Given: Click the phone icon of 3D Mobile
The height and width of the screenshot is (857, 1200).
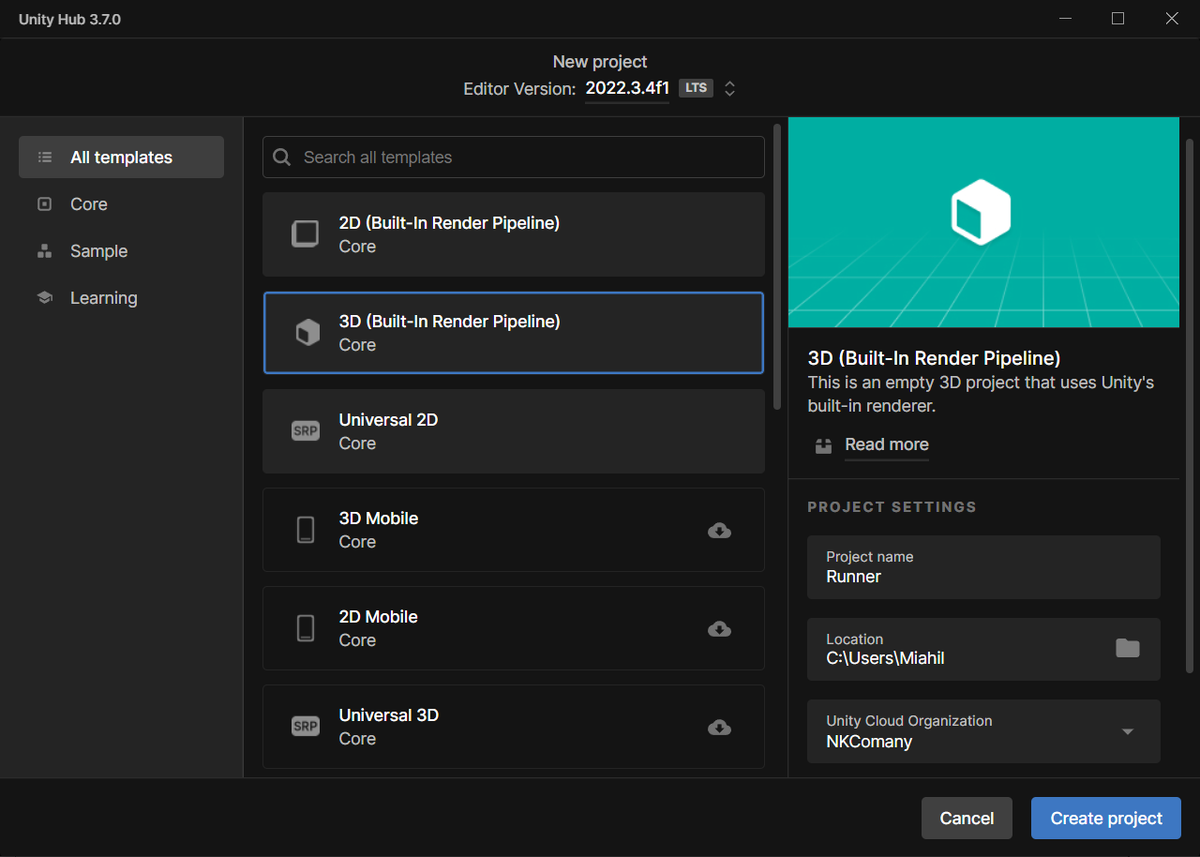Looking at the screenshot, I should coord(306,530).
